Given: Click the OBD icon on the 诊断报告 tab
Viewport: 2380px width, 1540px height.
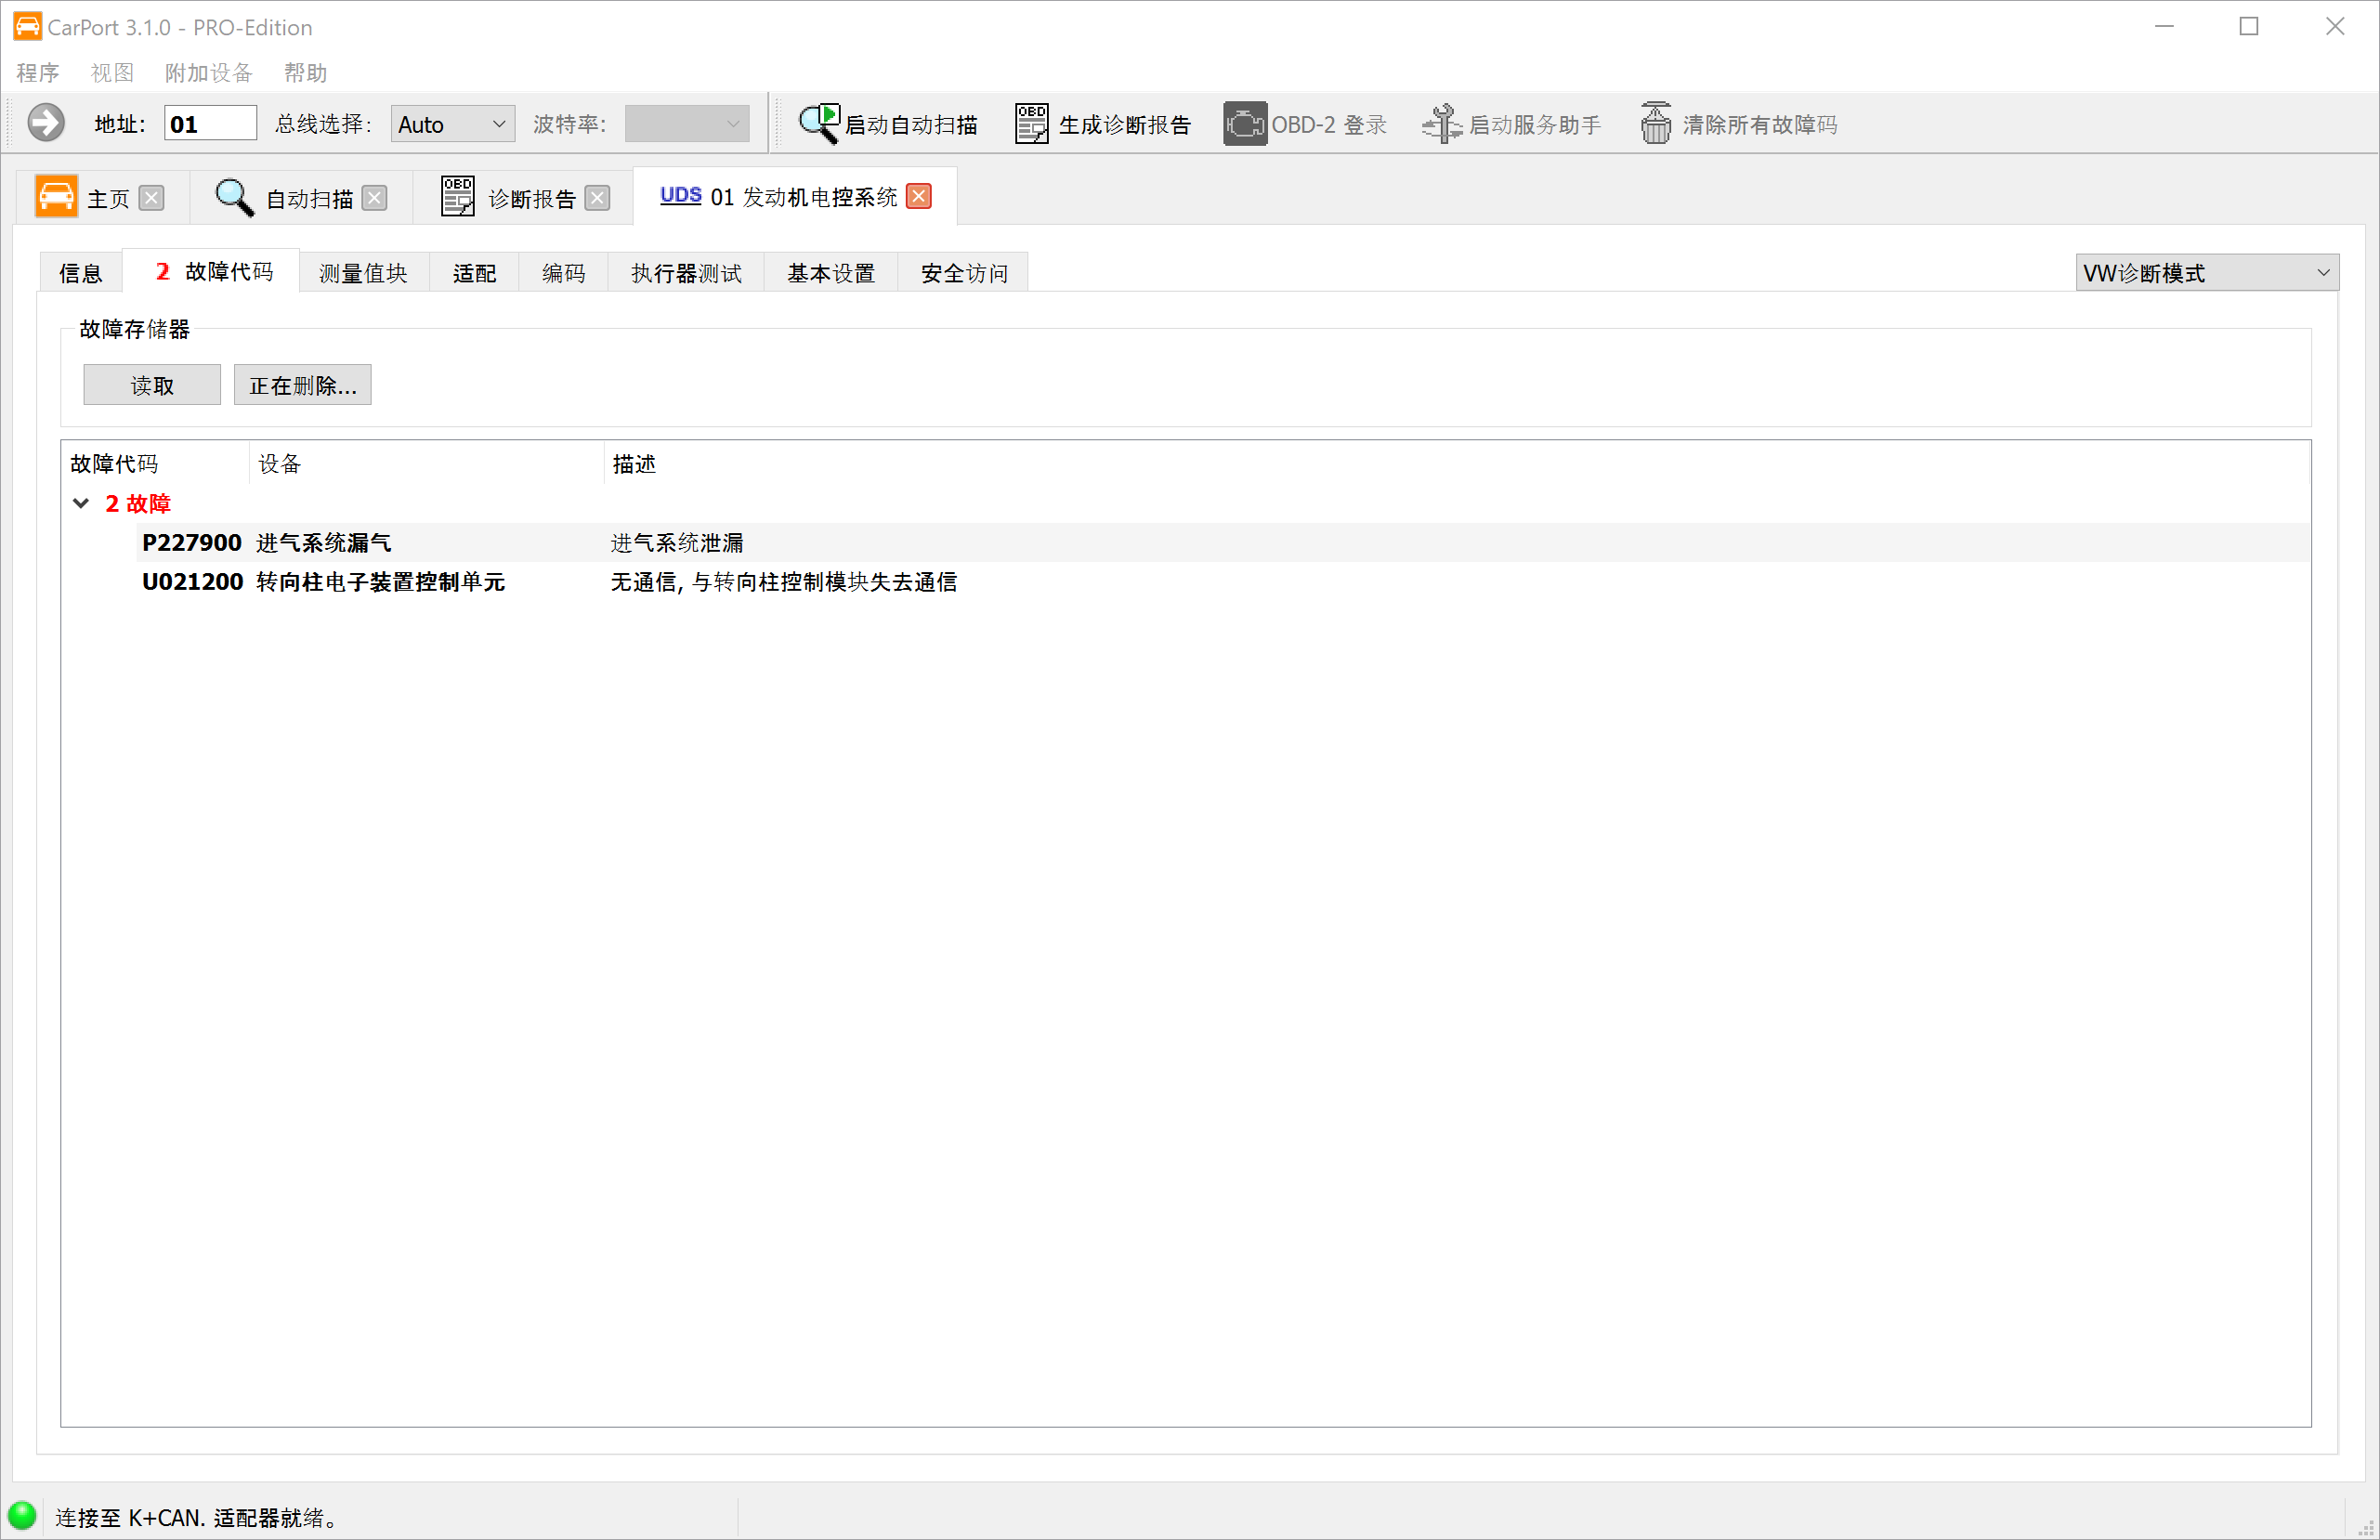Looking at the screenshot, I should click(458, 196).
